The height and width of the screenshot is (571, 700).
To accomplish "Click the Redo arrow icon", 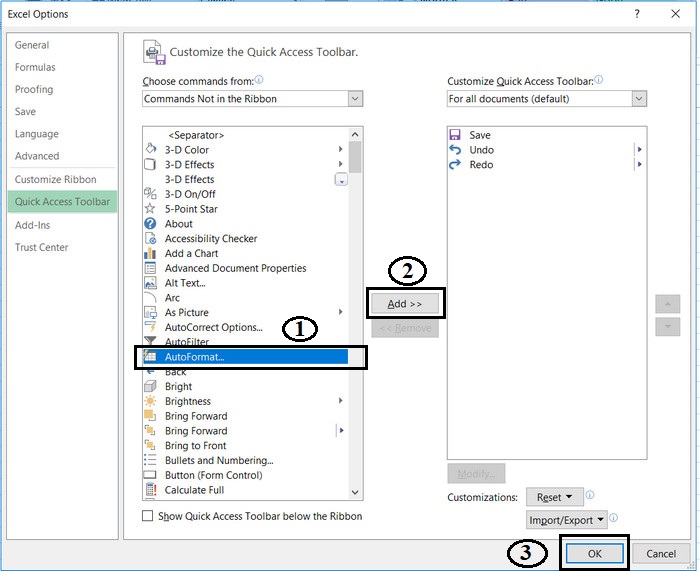I will coord(455,164).
